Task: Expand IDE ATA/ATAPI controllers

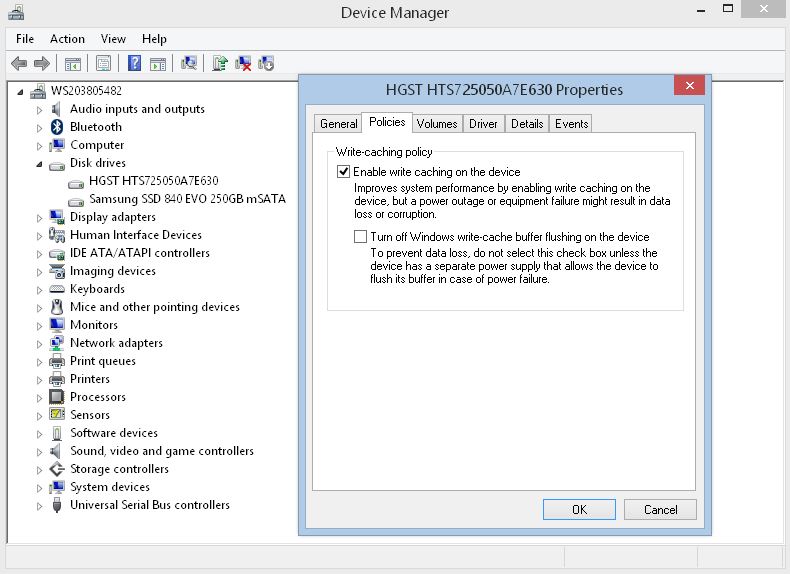Action: pos(39,254)
